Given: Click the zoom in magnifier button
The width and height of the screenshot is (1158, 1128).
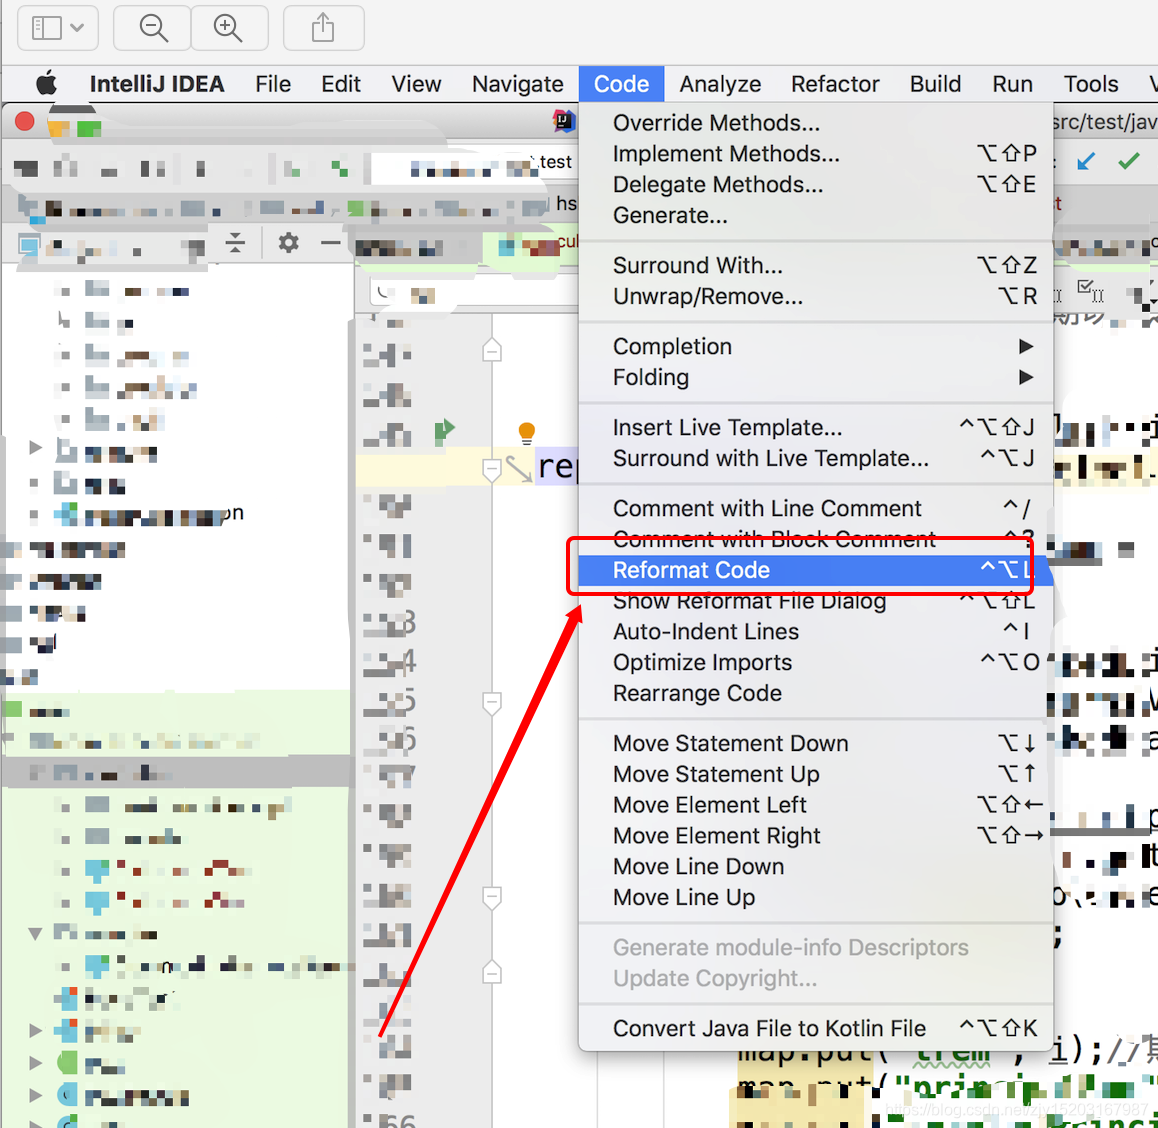Looking at the screenshot, I should point(228,28).
